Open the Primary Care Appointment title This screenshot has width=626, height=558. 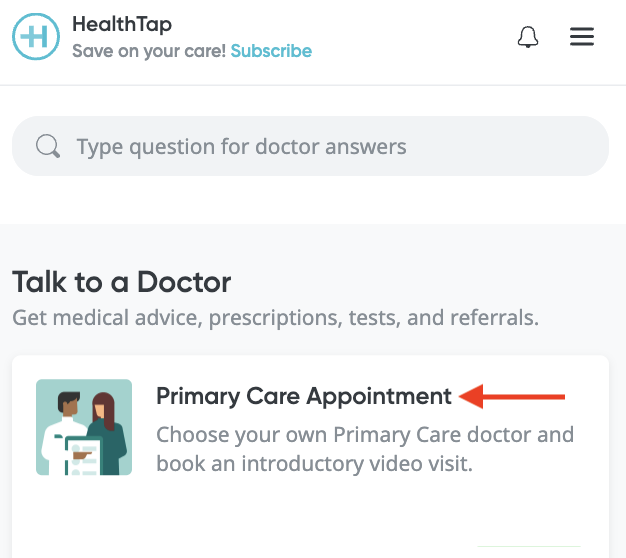click(x=304, y=396)
